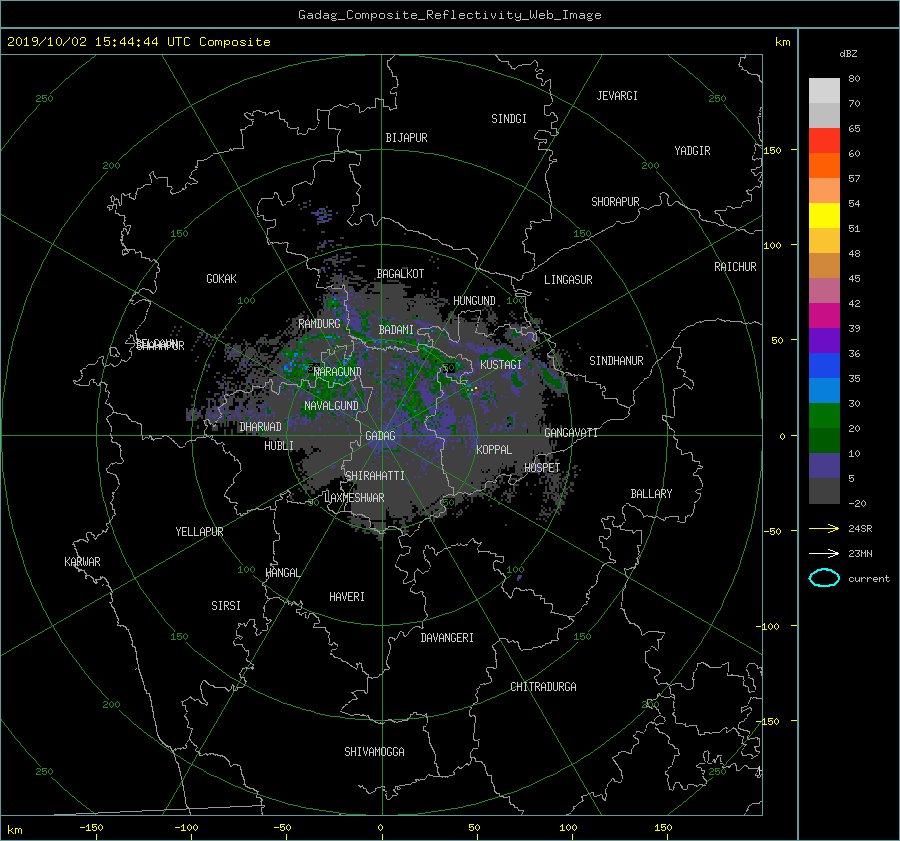Click the HUNGUND city label
The width and height of the screenshot is (900, 841).
474,300
